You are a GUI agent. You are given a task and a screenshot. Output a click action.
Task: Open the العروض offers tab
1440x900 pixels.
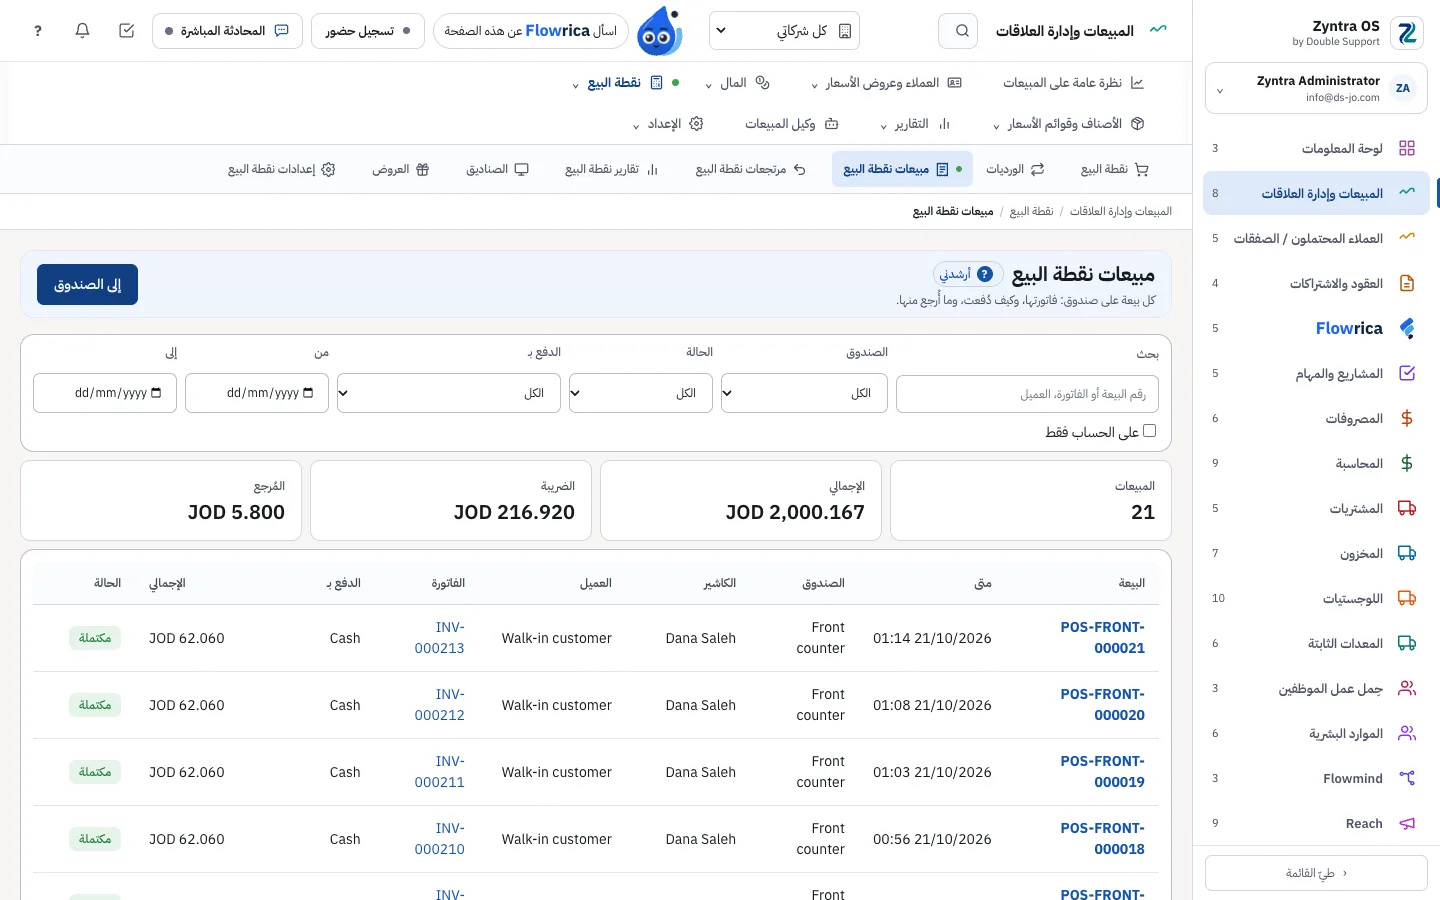pyautogui.click(x=400, y=169)
